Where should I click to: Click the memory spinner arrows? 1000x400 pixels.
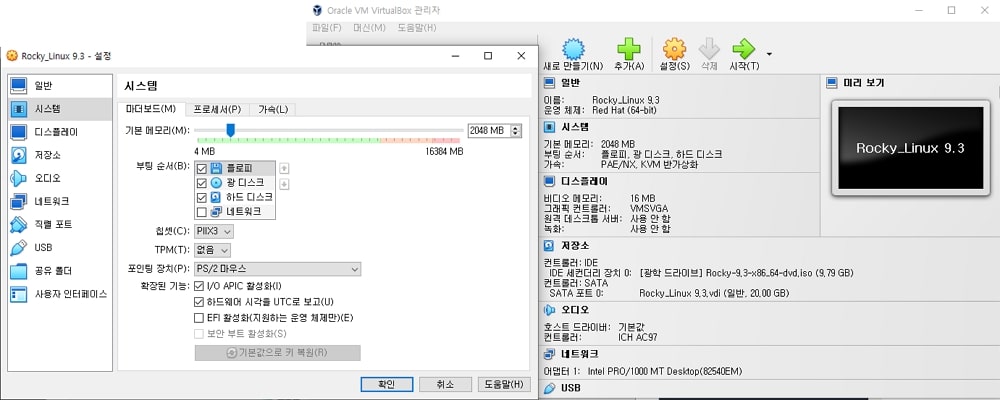(516, 130)
